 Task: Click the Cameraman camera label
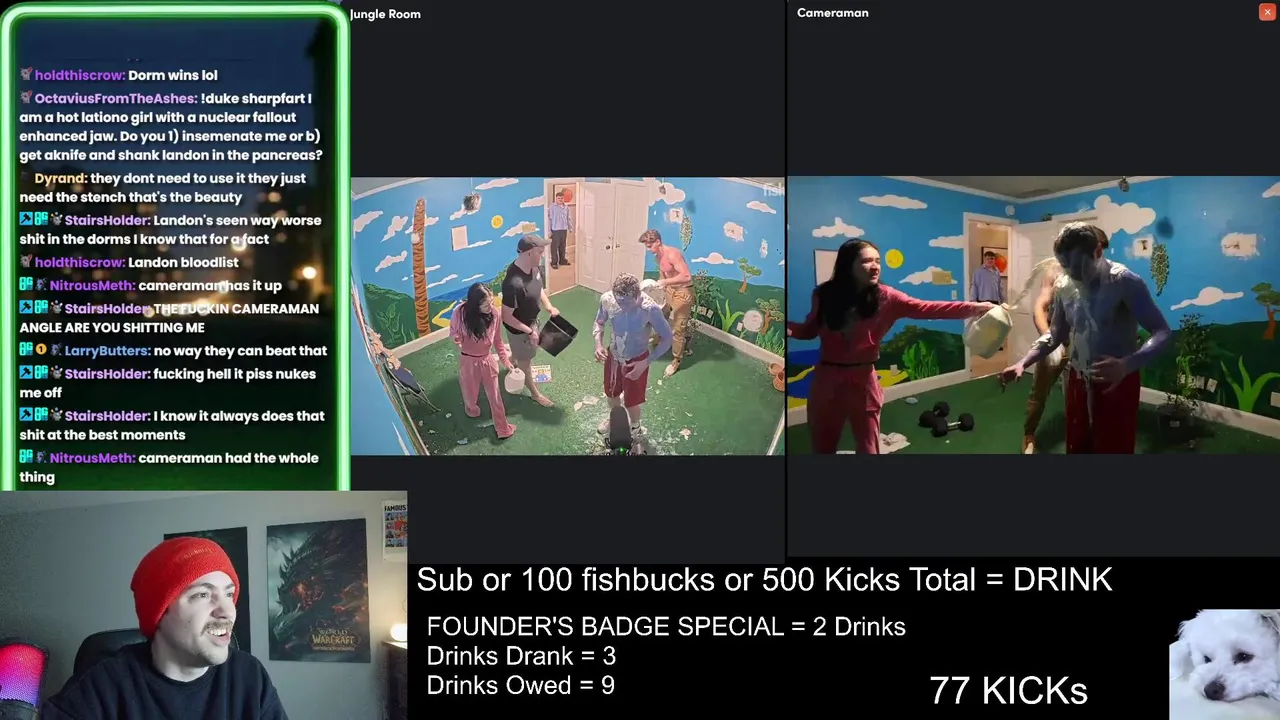click(x=832, y=13)
